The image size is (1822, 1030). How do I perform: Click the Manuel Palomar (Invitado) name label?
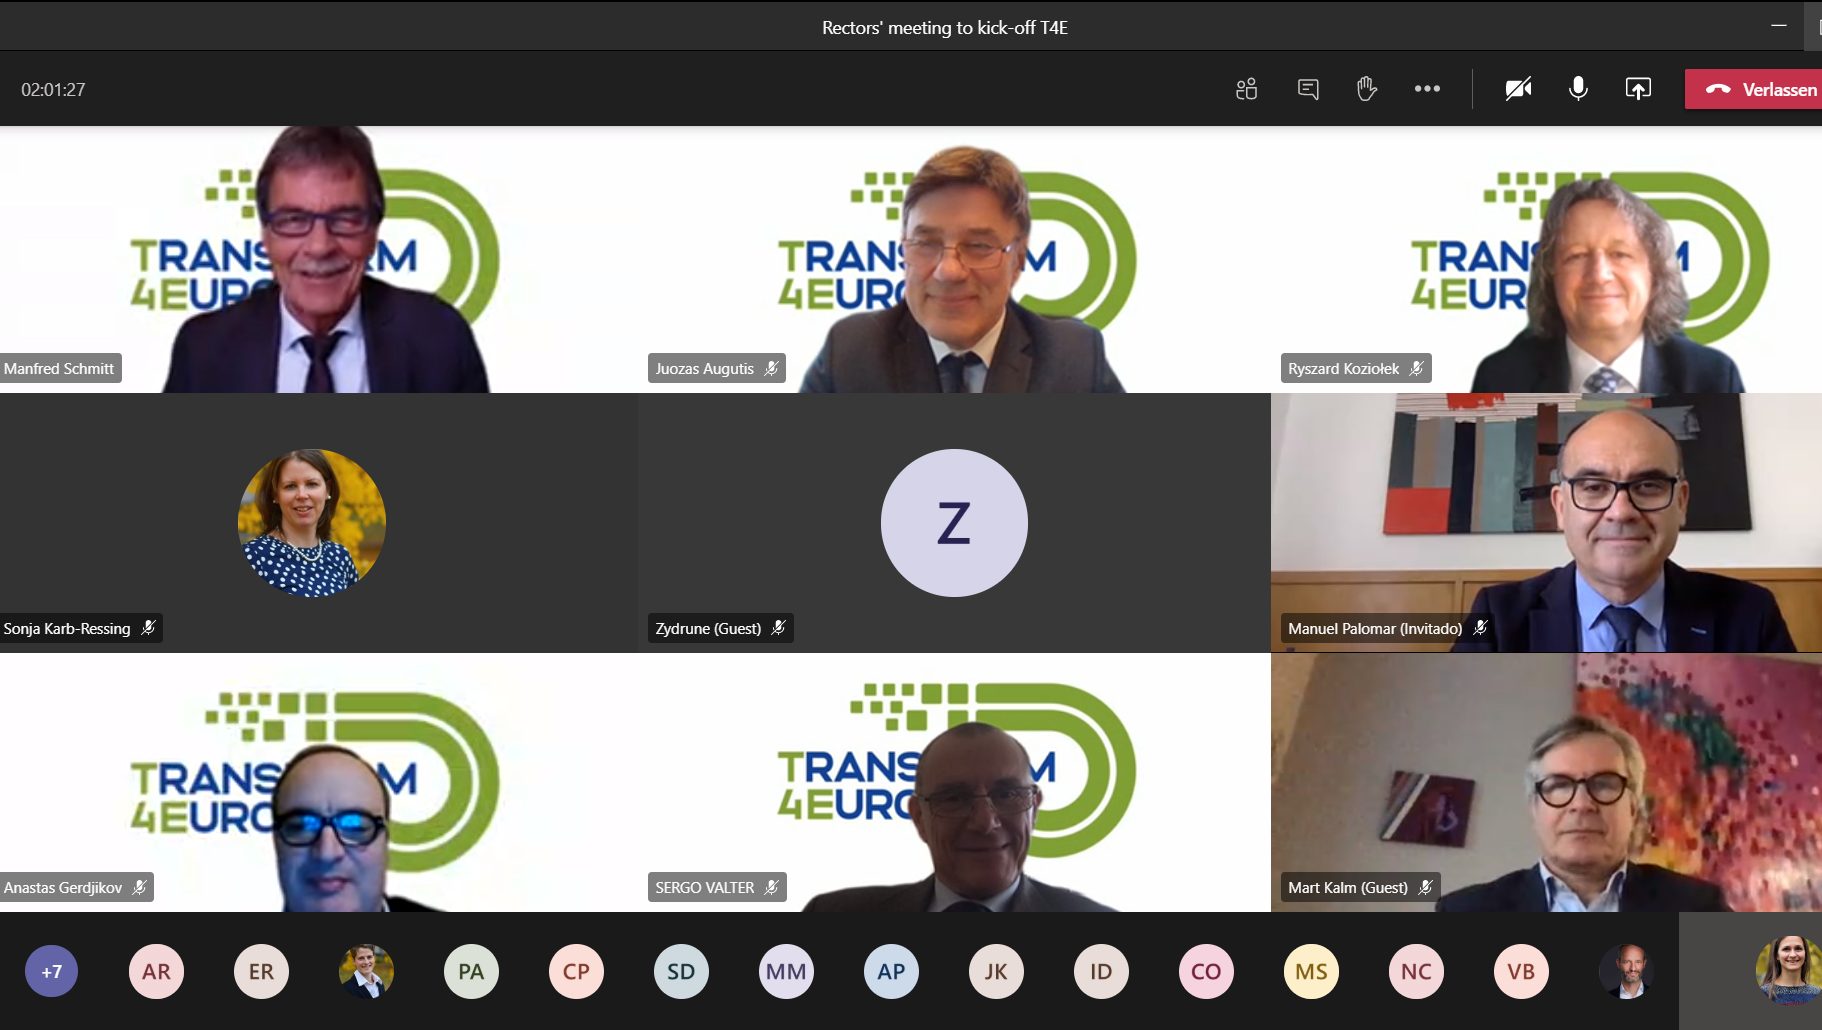(1388, 628)
